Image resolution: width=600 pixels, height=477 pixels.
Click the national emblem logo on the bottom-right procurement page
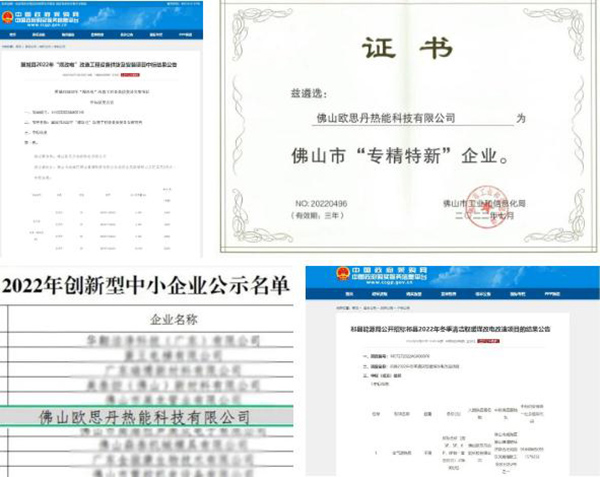click(342, 273)
